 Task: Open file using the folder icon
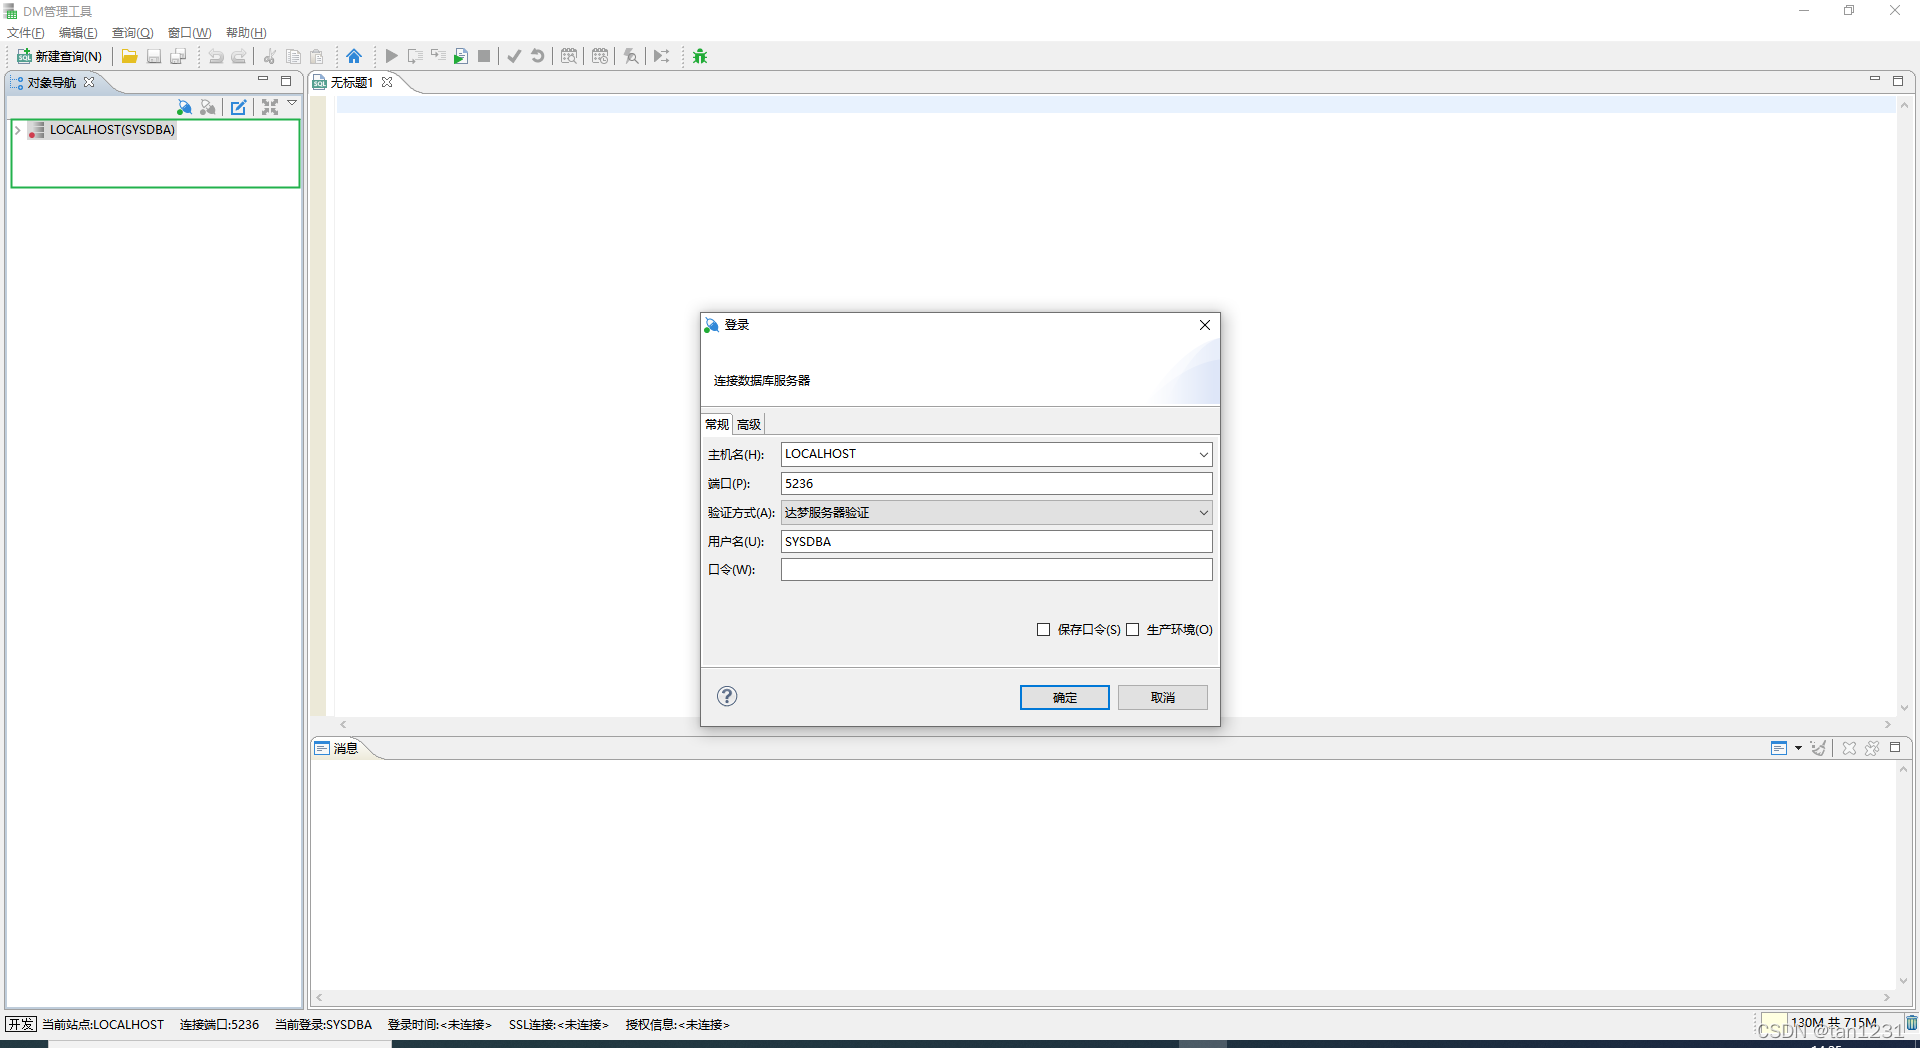(x=129, y=56)
